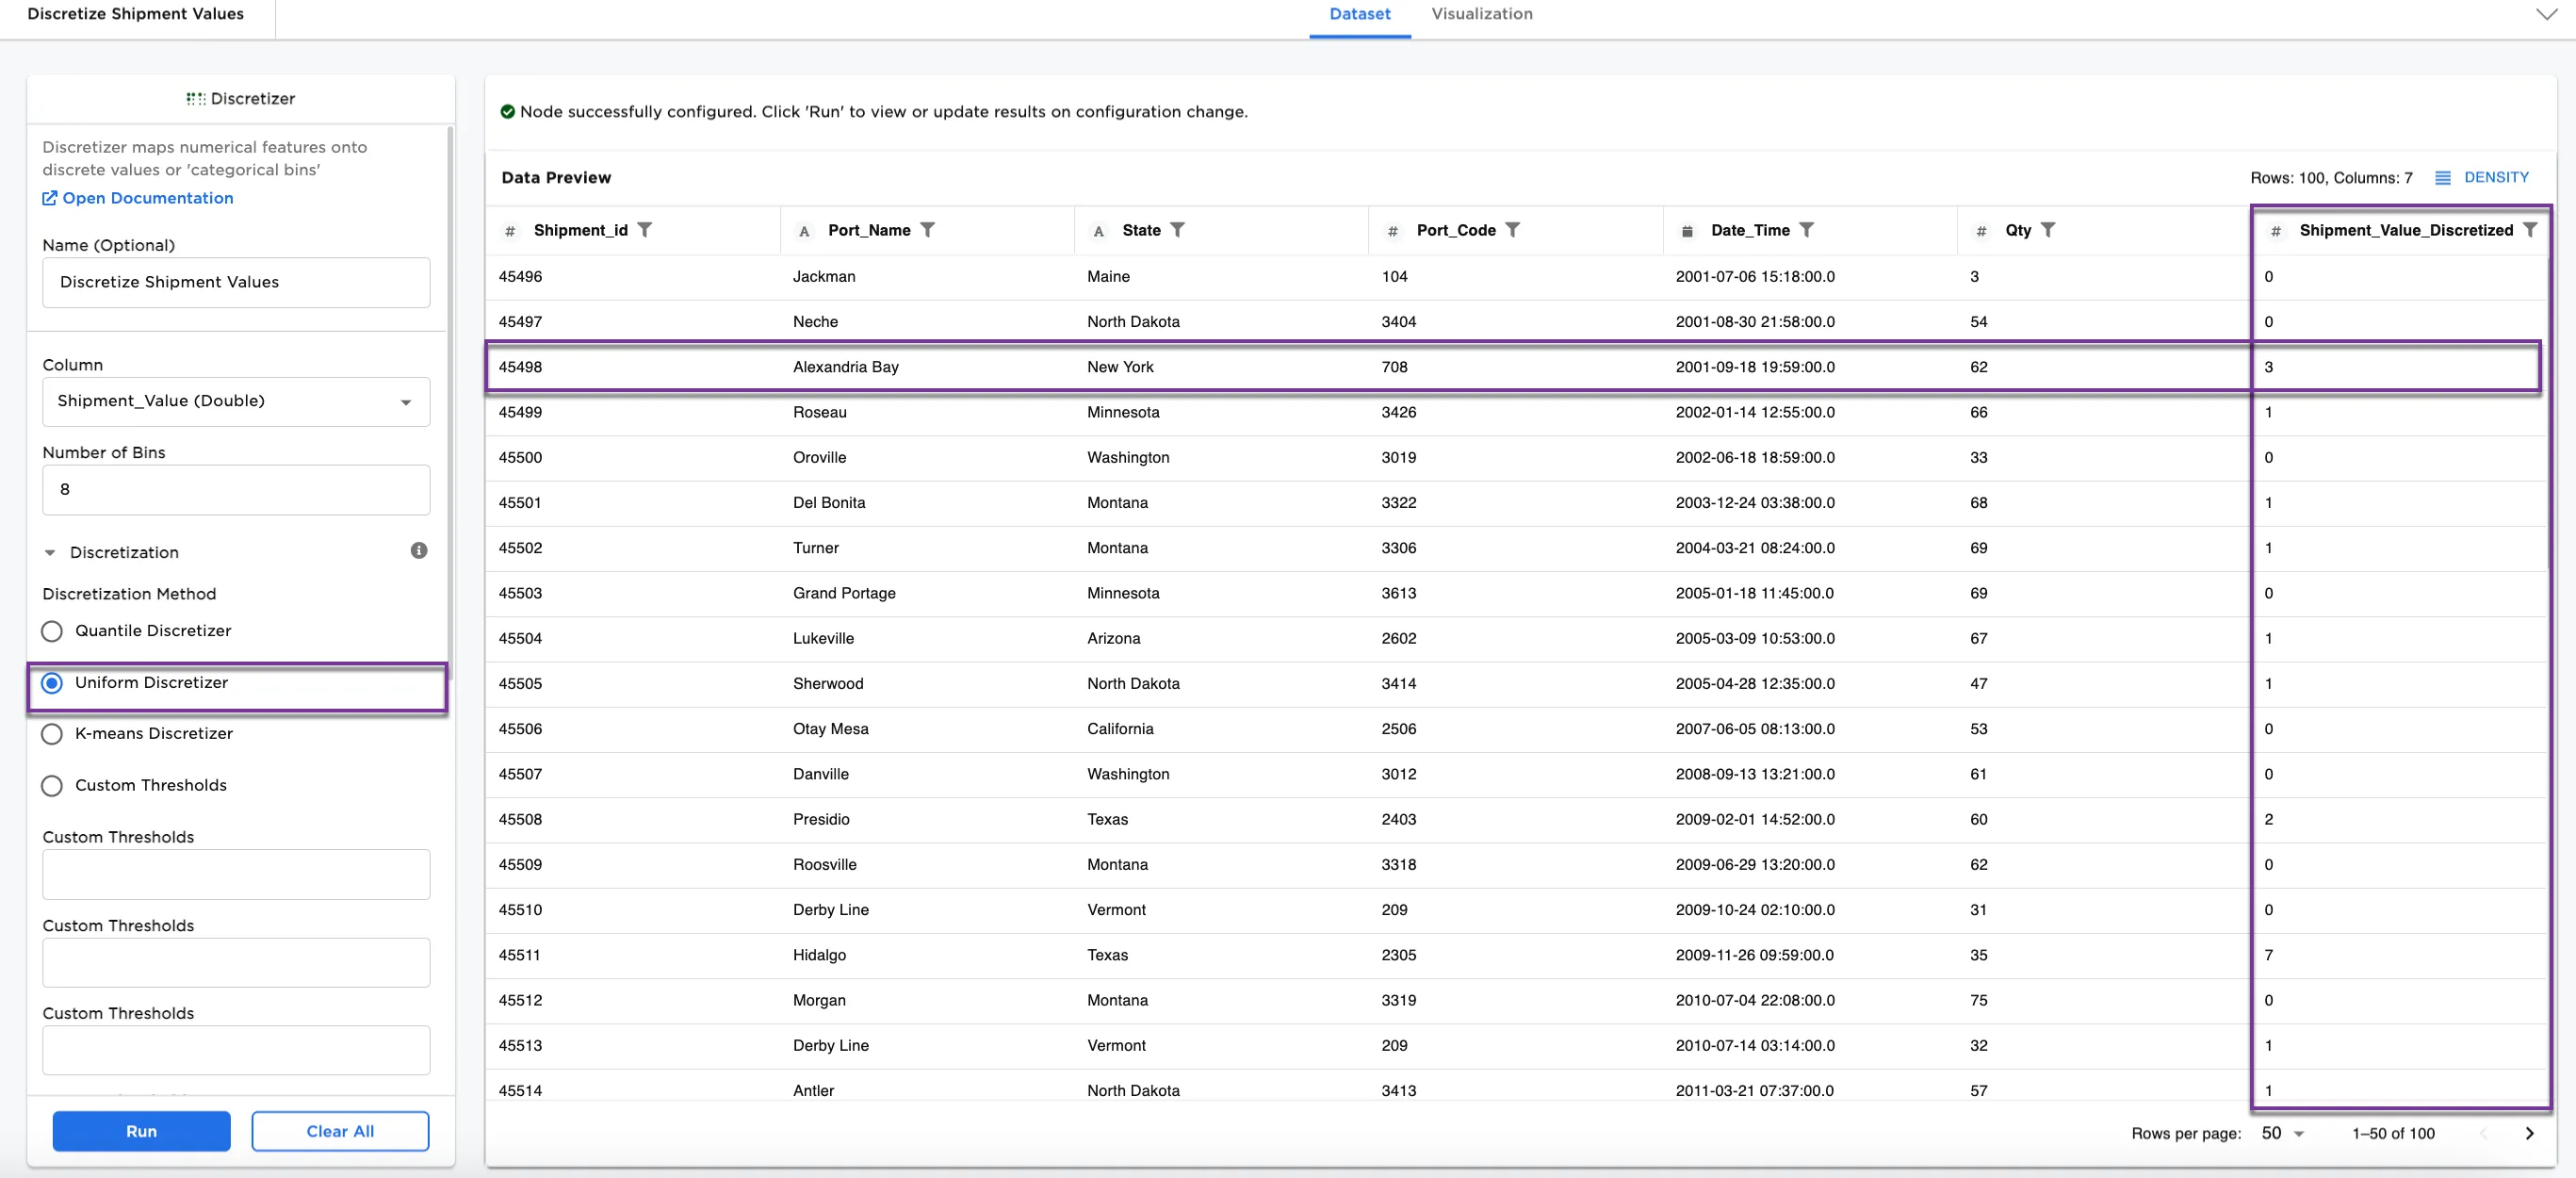Collapse the Discretization section
The image size is (2576, 1178).
click(x=50, y=552)
